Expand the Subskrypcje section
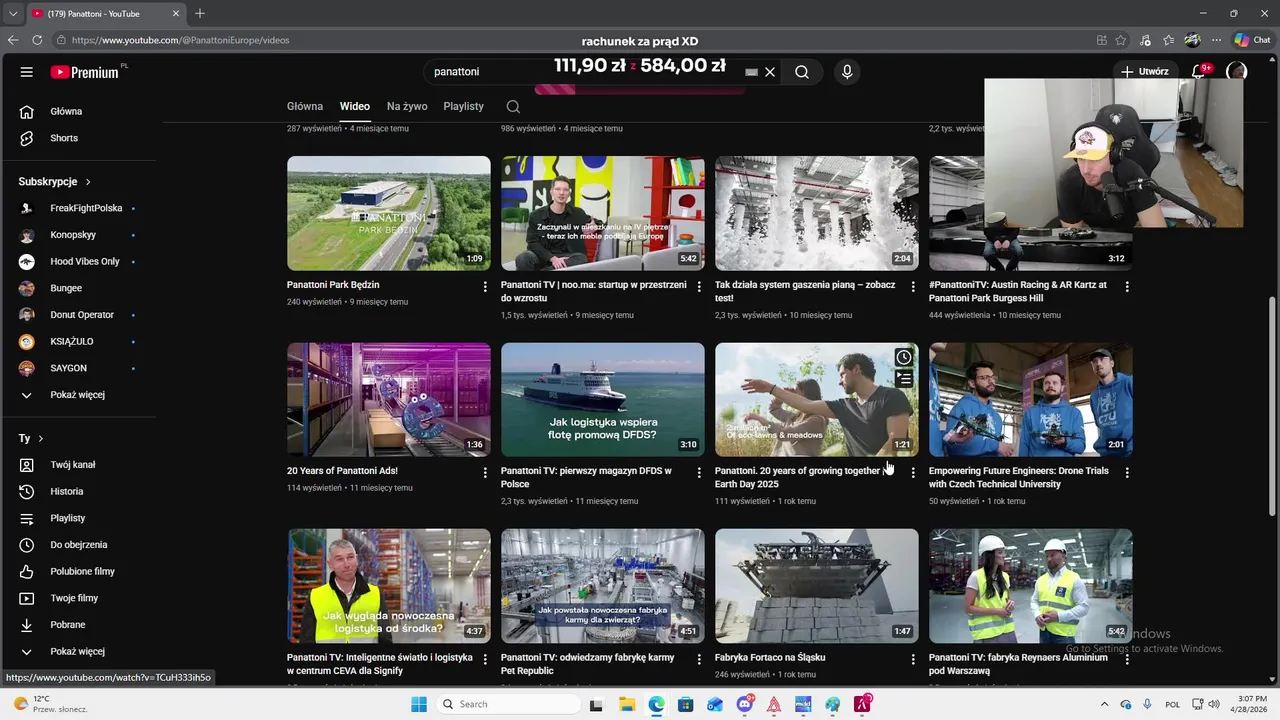This screenshot has width=1280, height=720. click(x=54, y=182)
